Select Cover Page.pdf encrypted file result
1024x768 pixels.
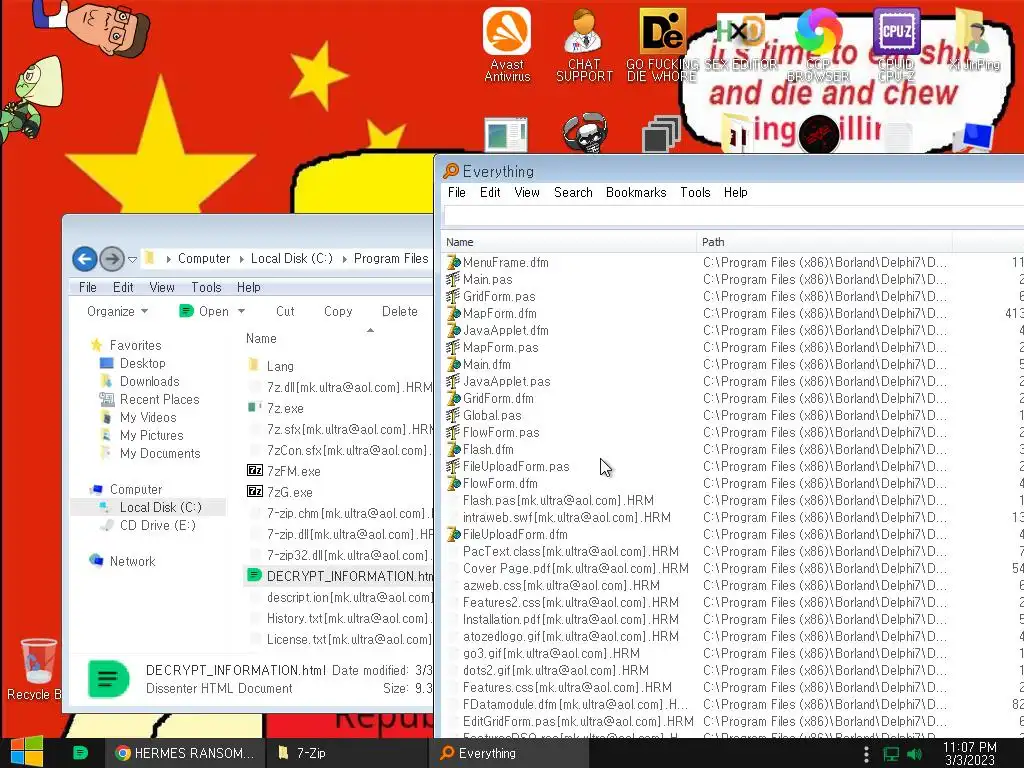[575, 568]
